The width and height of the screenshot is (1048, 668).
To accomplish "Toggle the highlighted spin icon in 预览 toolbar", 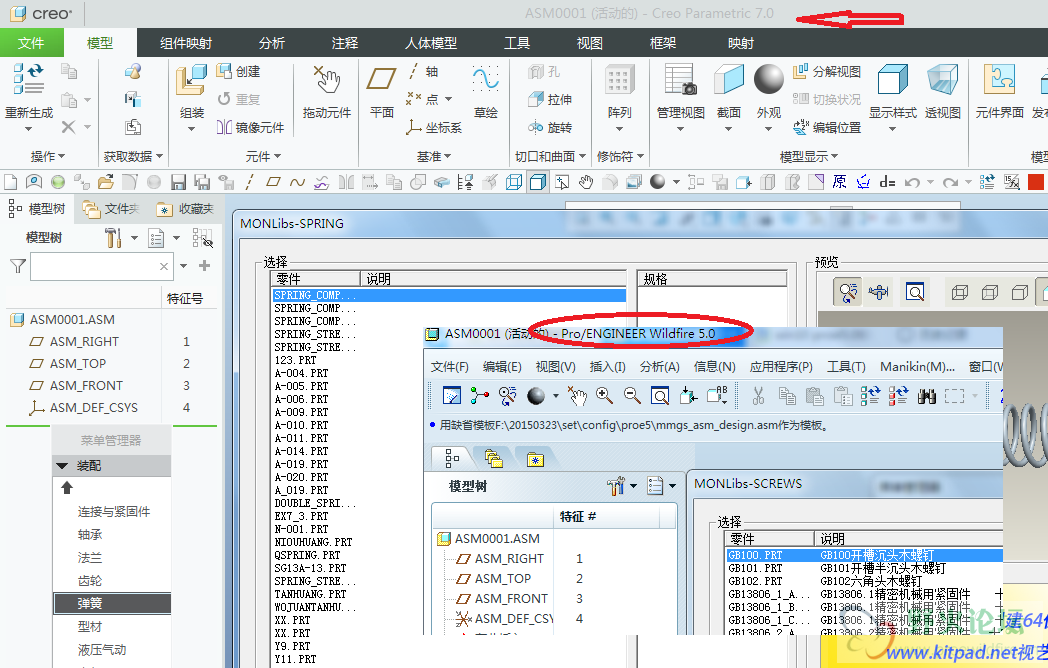I will pos(848,292).
